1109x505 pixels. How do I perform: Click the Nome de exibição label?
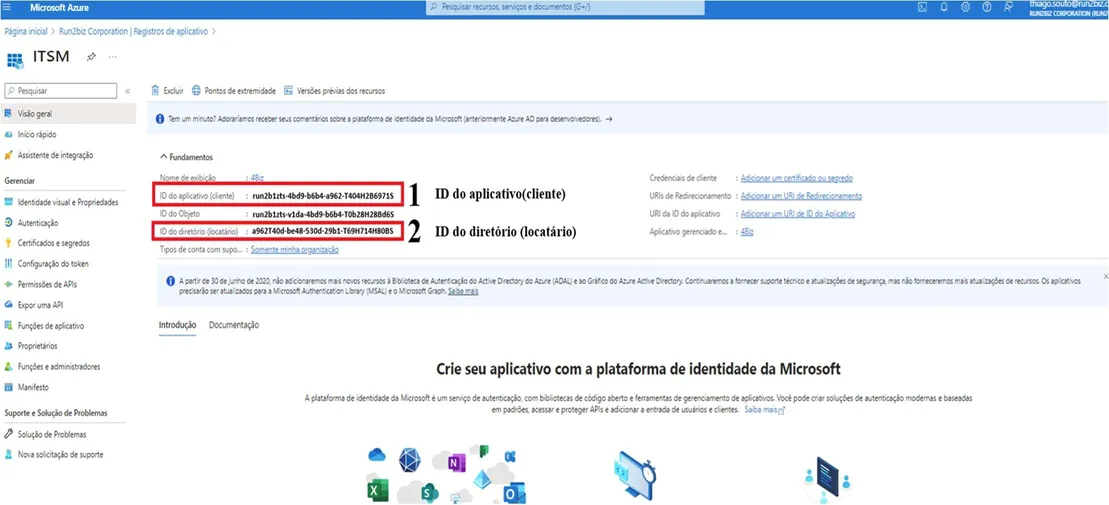point(187,178)
